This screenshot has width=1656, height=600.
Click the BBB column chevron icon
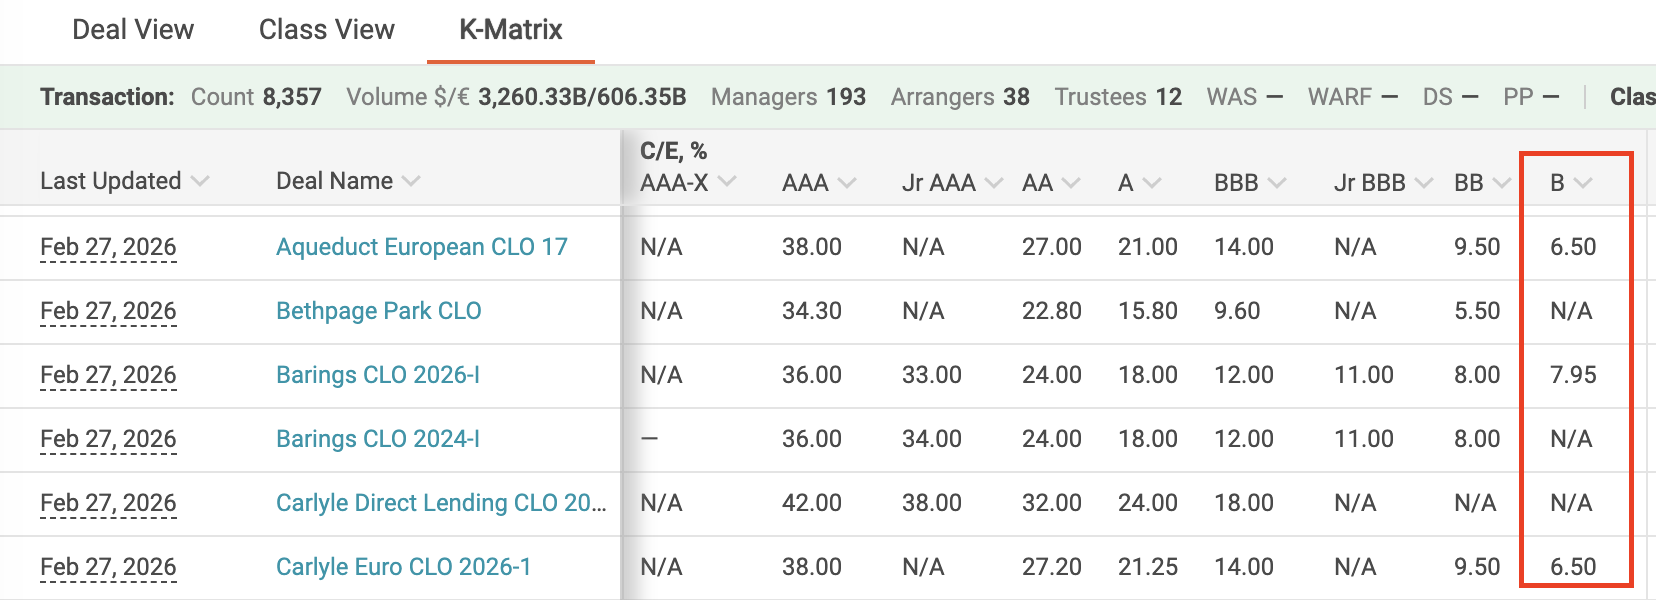[1277, 183]
